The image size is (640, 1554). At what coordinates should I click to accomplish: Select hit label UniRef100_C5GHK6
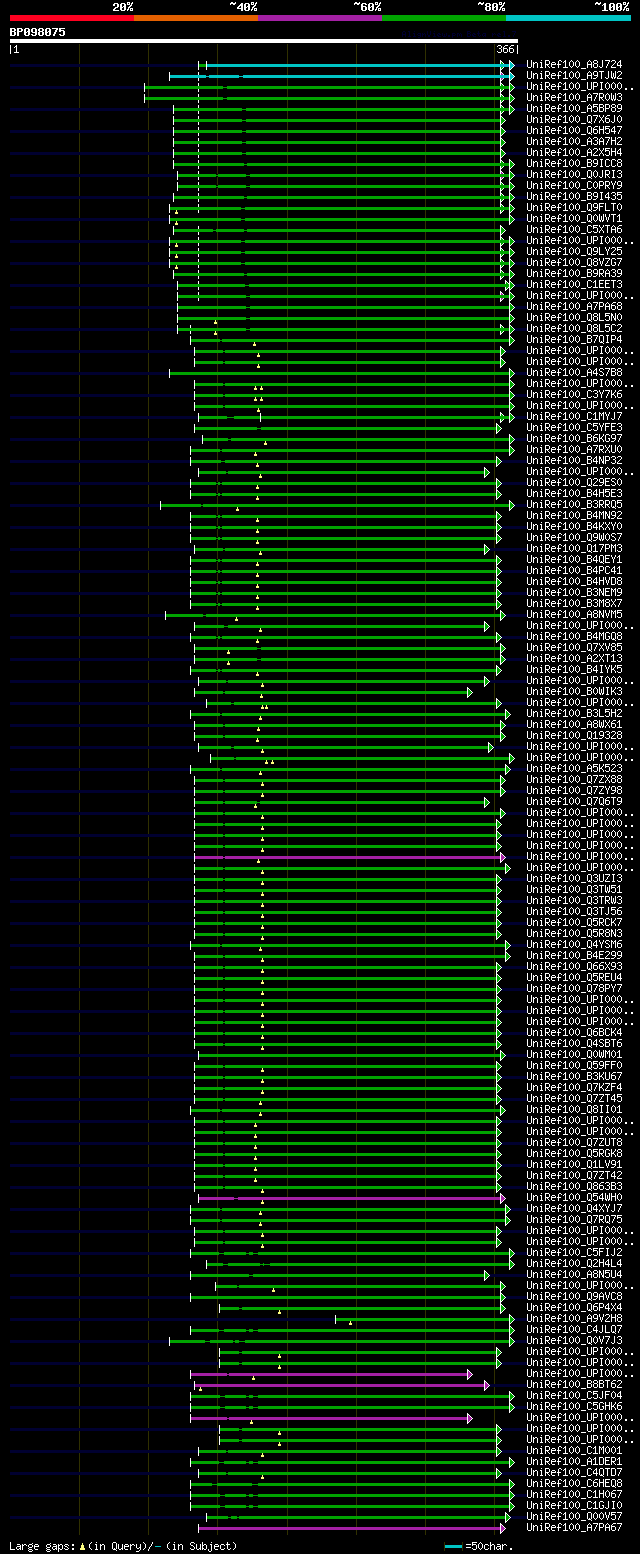(574, 1407)
